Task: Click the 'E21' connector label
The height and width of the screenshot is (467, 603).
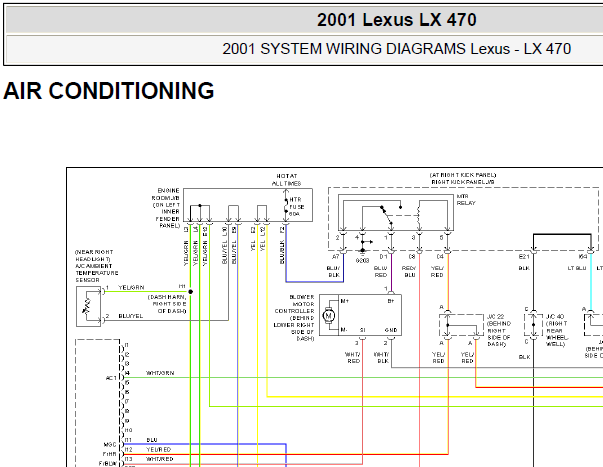Action: [x=524, y=256]
